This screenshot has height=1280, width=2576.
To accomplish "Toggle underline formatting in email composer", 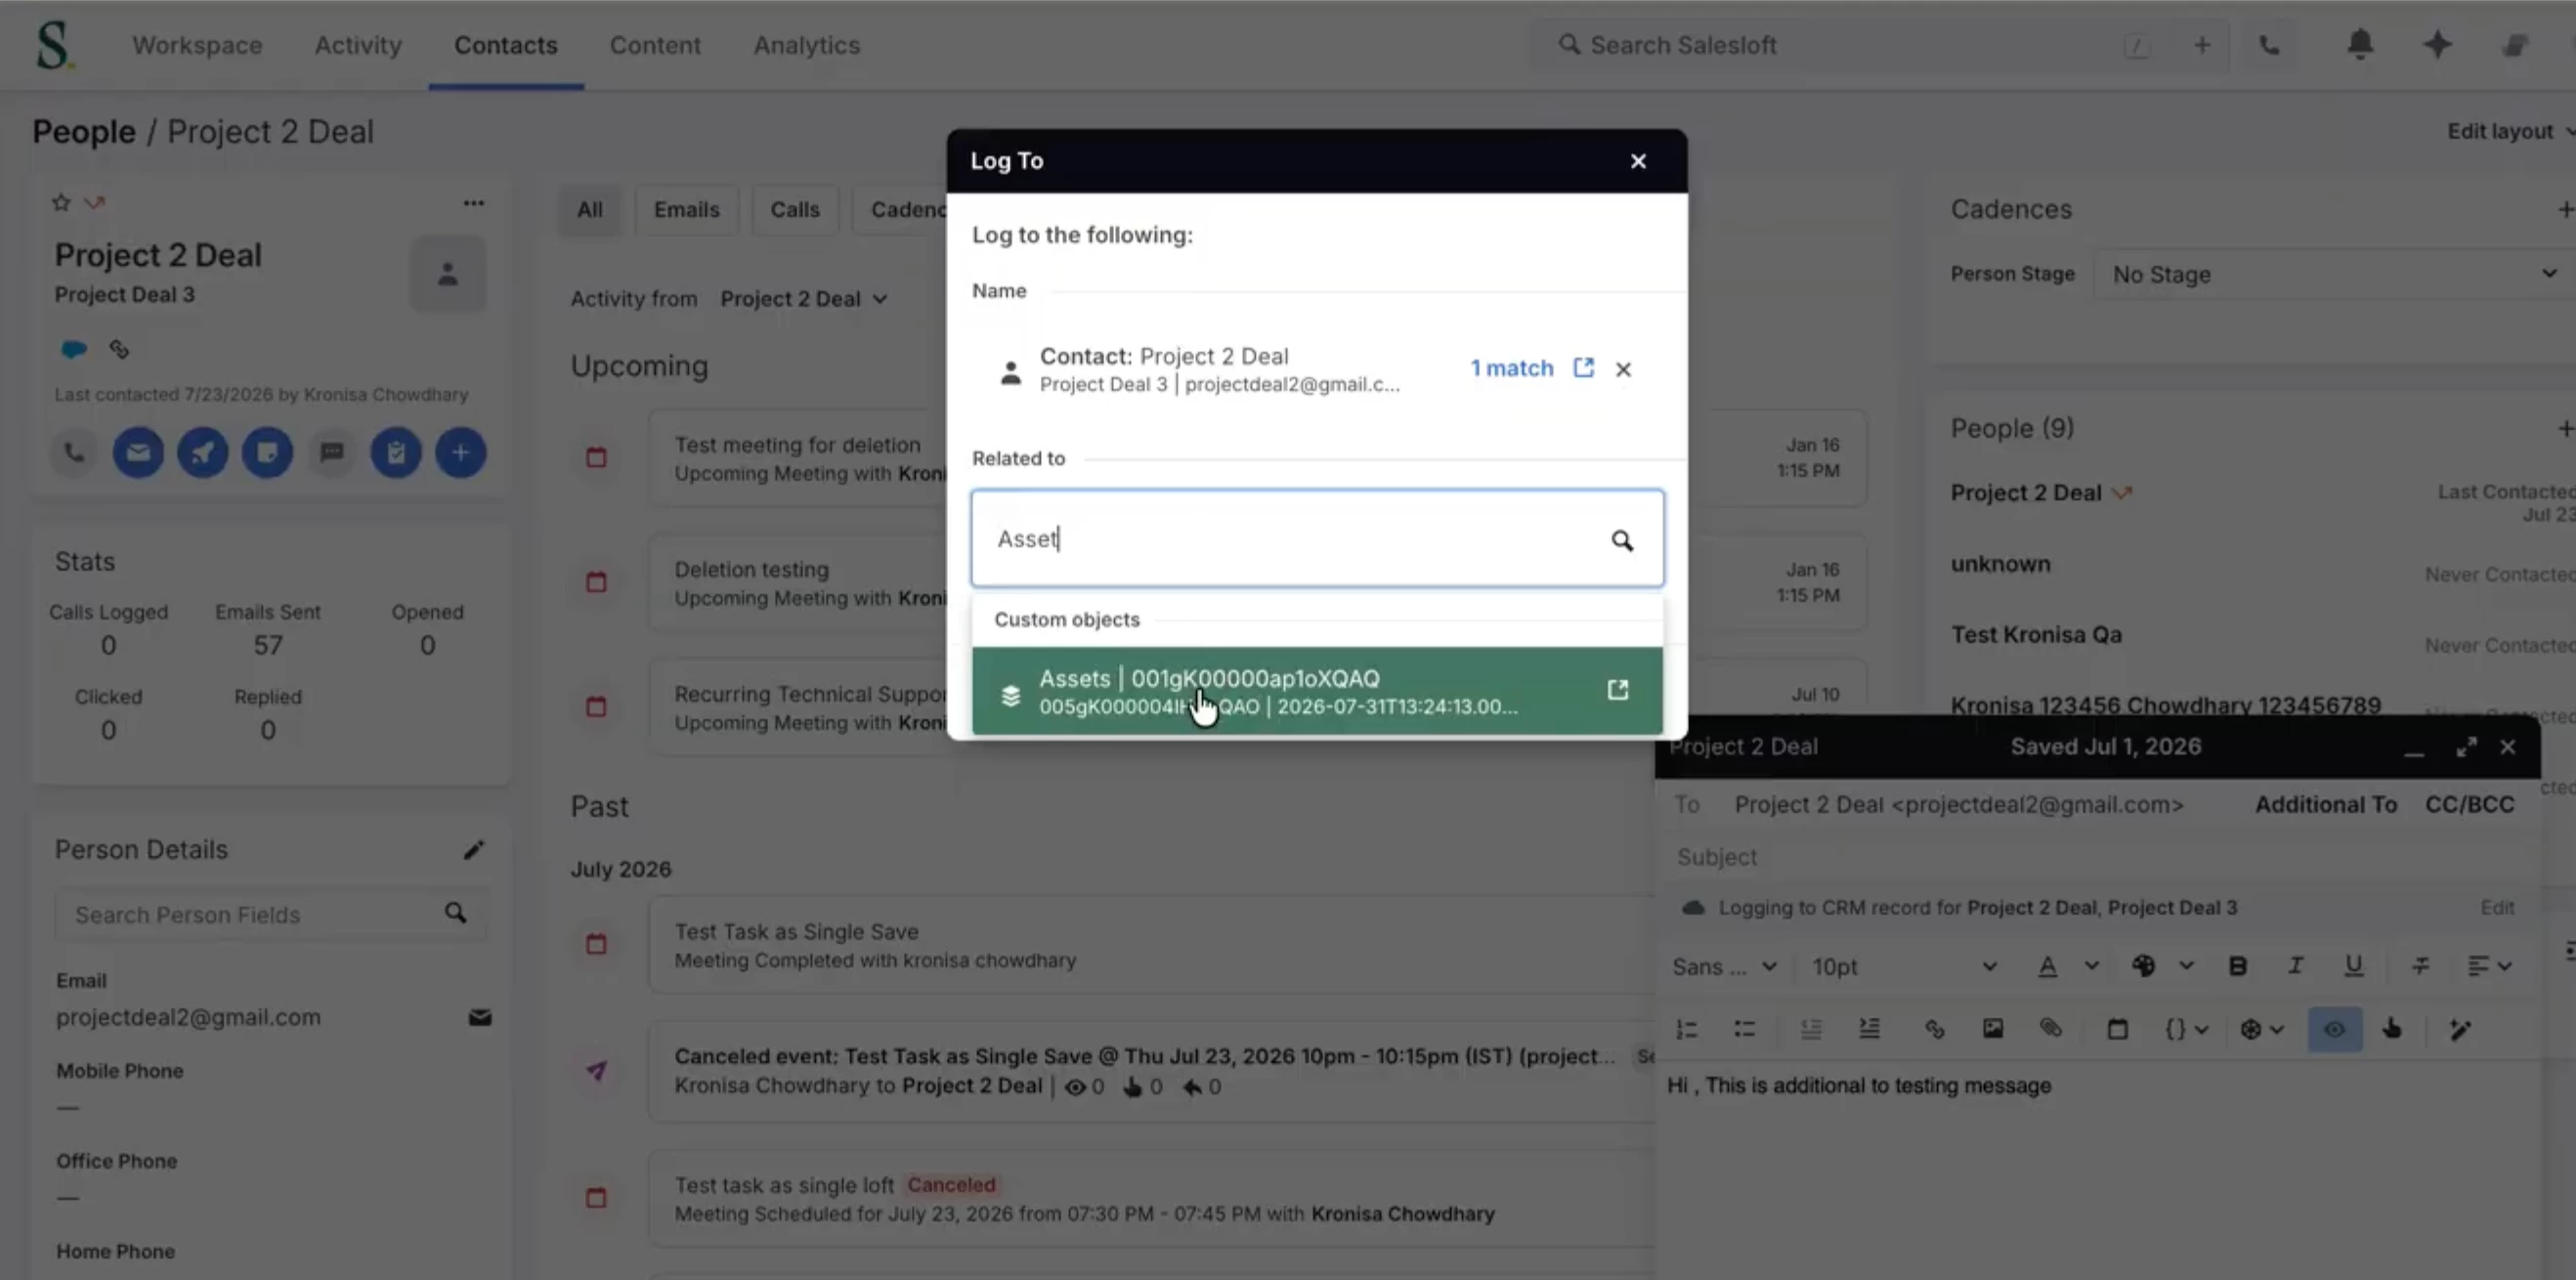I will [2353, 966].
